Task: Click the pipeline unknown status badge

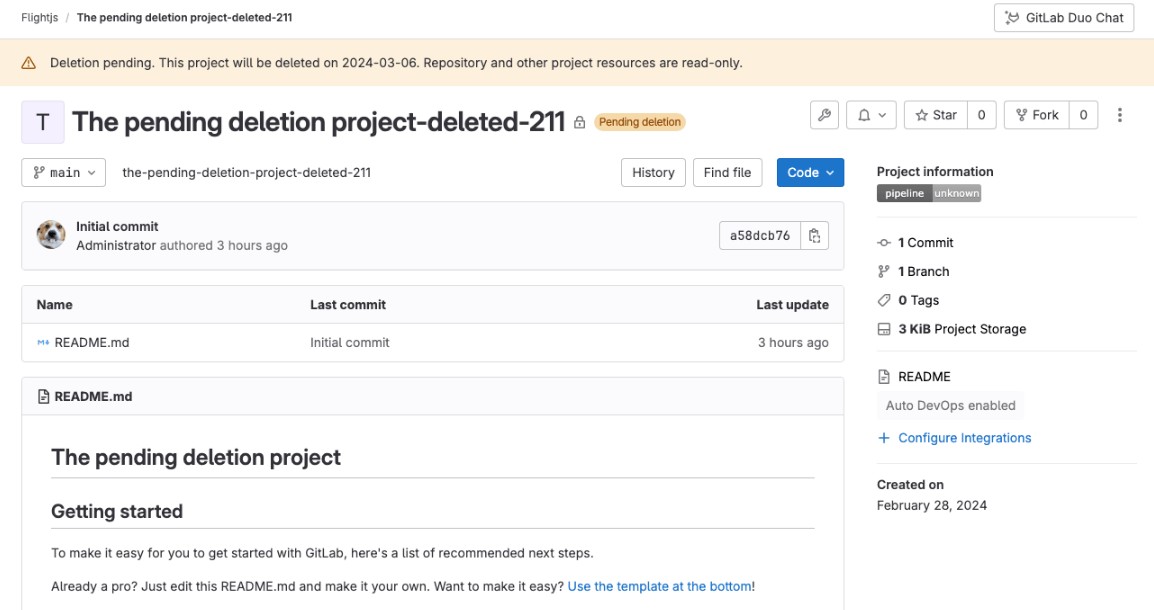Action: [x=928, y=192]
